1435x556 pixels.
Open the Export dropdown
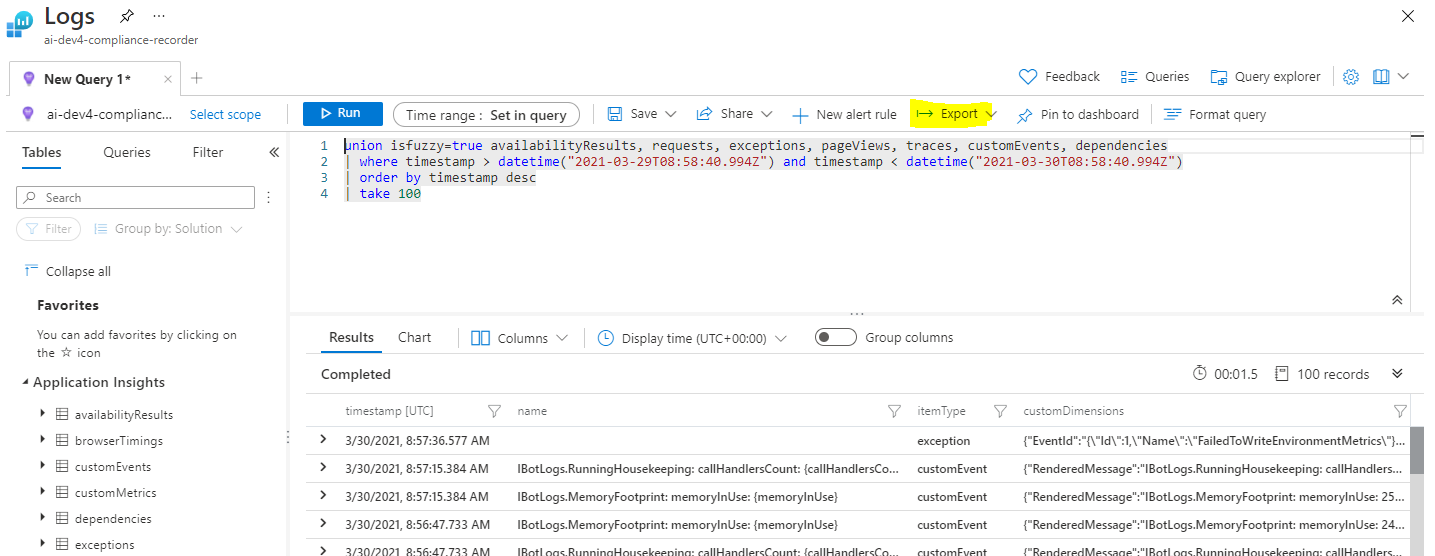coord(956,114)
